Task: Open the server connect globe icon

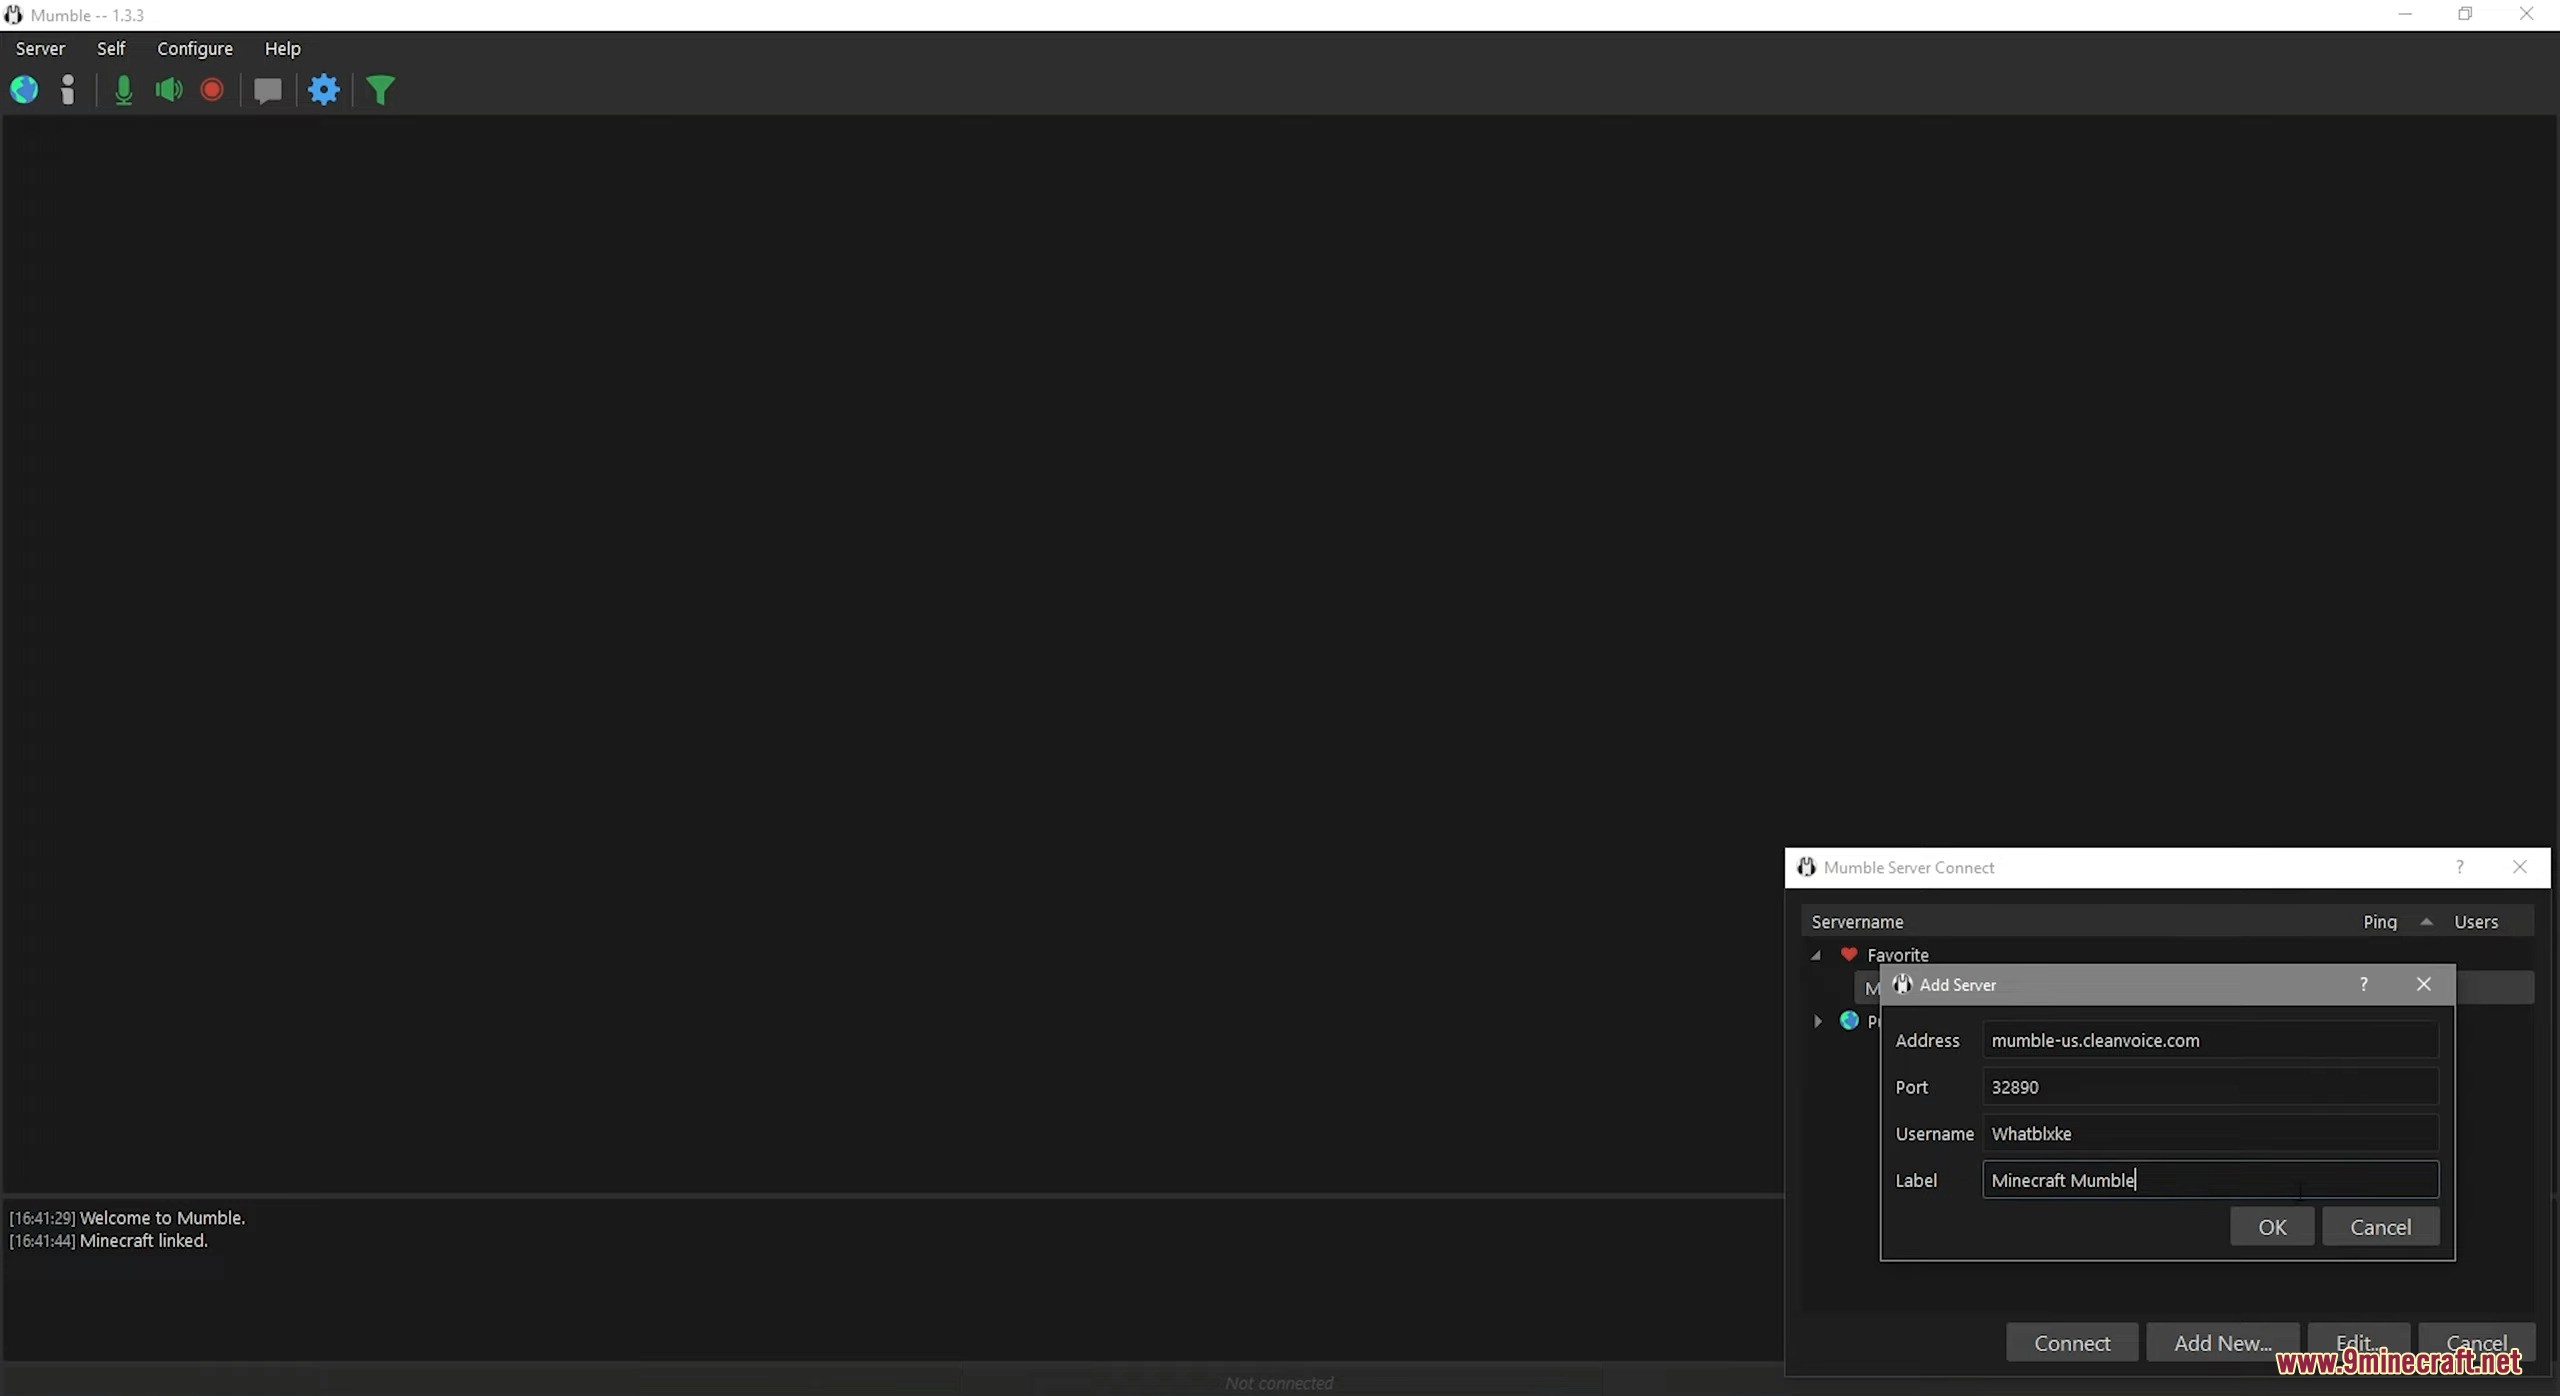Action: (24, 90)
